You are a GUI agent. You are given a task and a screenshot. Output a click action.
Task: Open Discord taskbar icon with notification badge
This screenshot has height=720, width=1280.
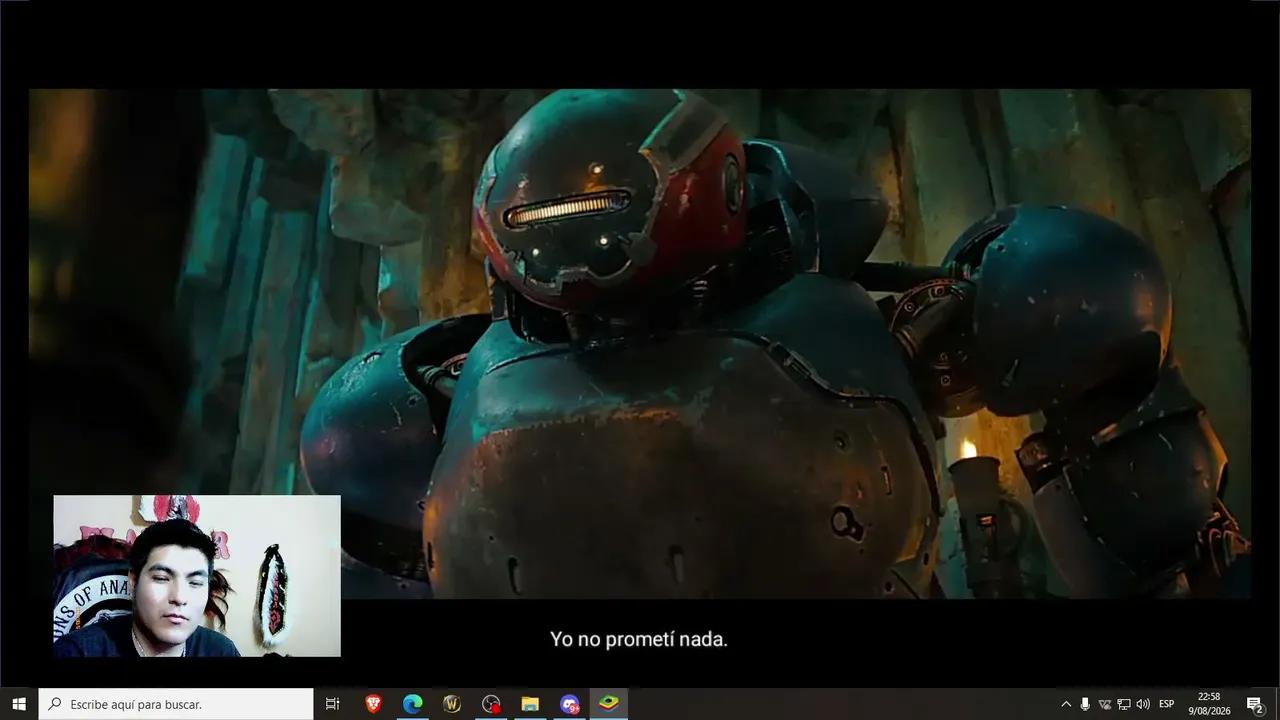pos(569,704)
